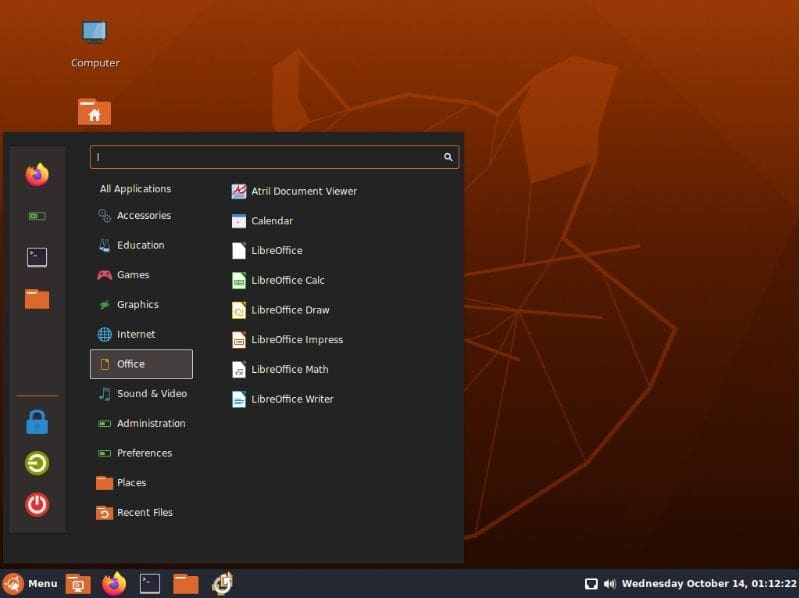Open the Internet category
The height and width of the screenshot is (598, 800).
(141, 334)
